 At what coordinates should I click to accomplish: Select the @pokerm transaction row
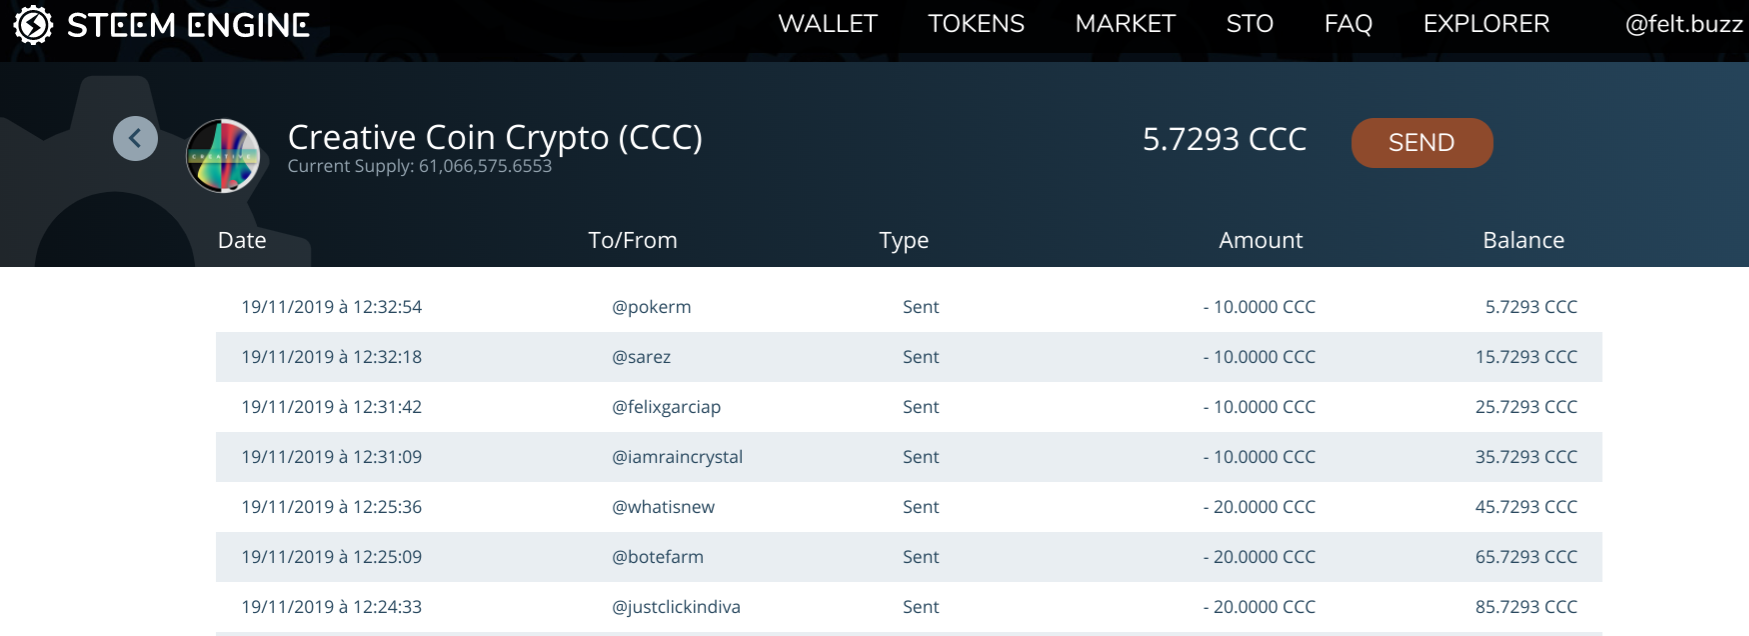point(909,307)
